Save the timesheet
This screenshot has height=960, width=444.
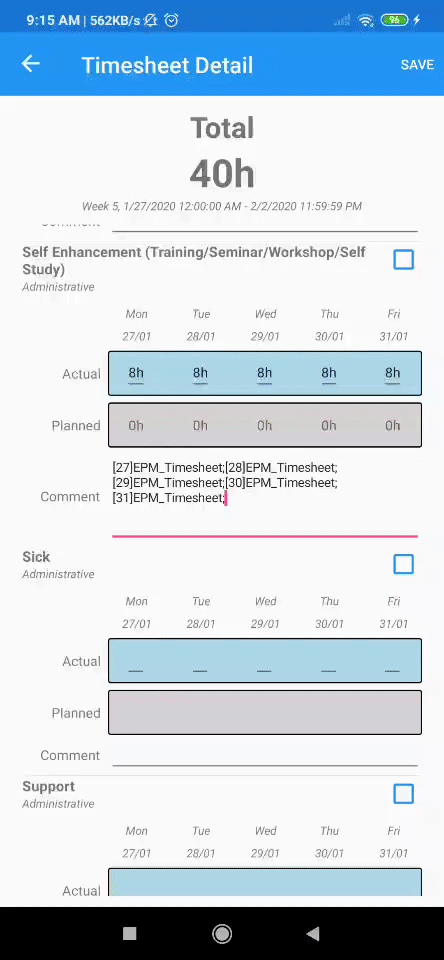pyautogui.click(x=417, y=64)
